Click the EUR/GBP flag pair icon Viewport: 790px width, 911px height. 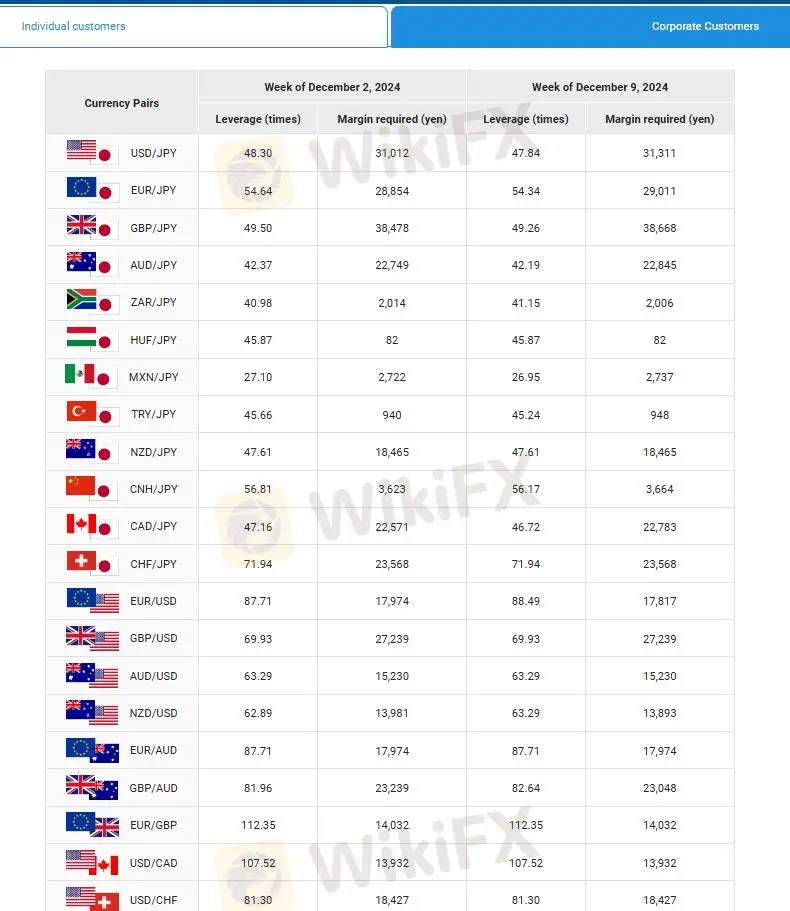tap(93, 825)
